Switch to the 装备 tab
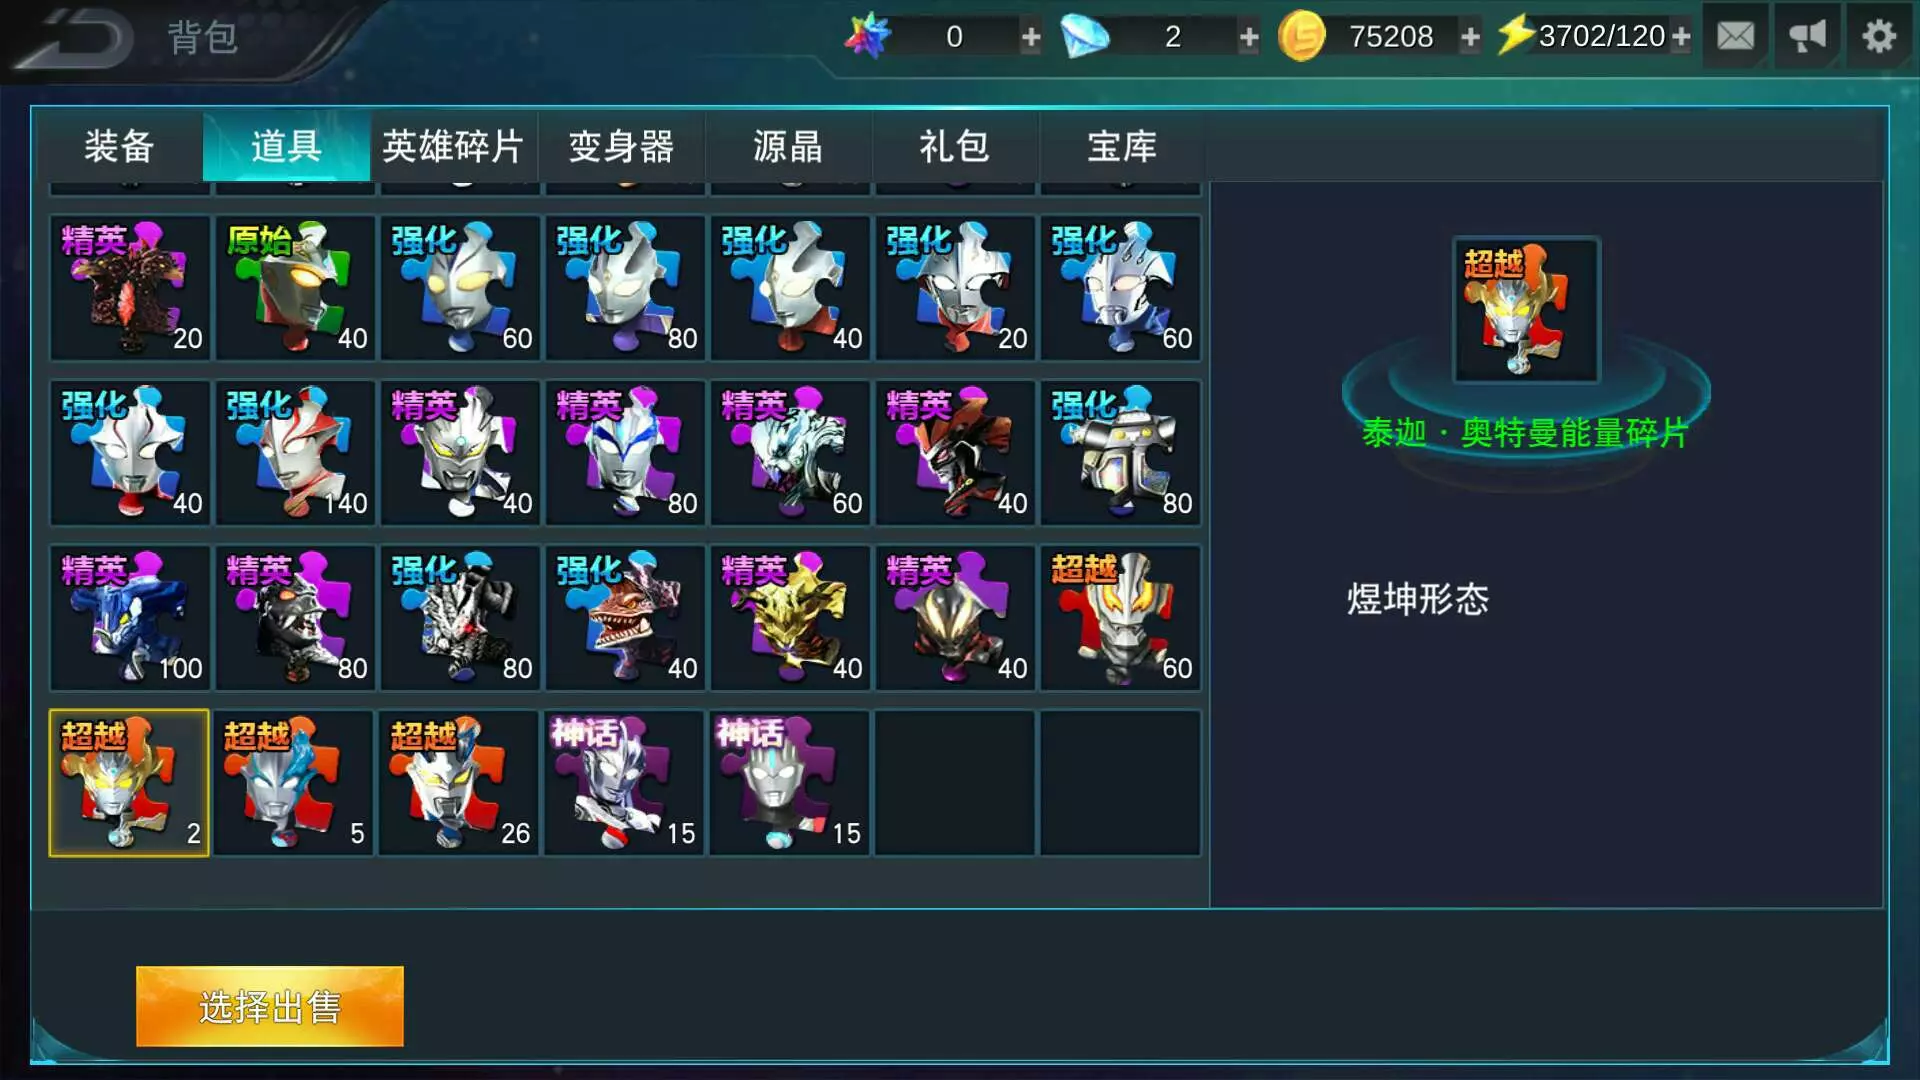The height and width of the screenshot is (1080, 1920). click(x=119, y=147)
